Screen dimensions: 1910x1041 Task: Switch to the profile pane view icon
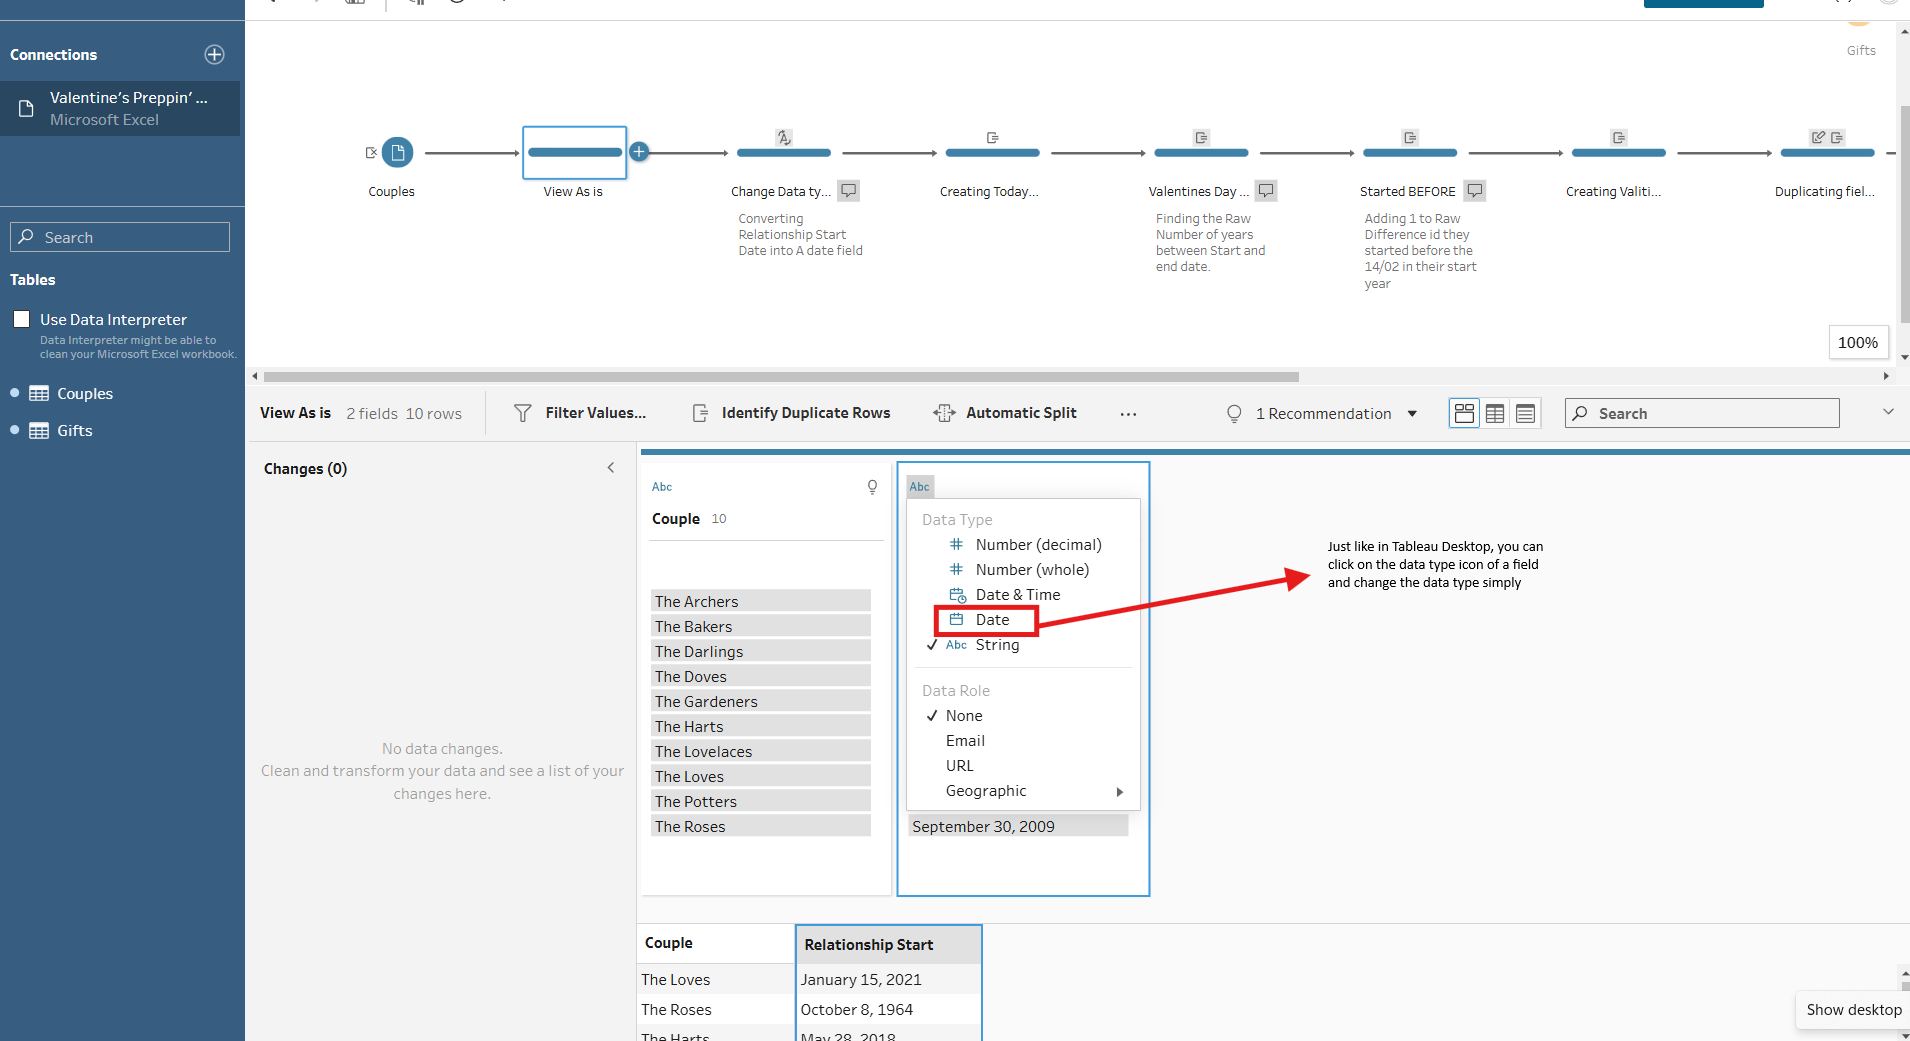[1464, 414]
